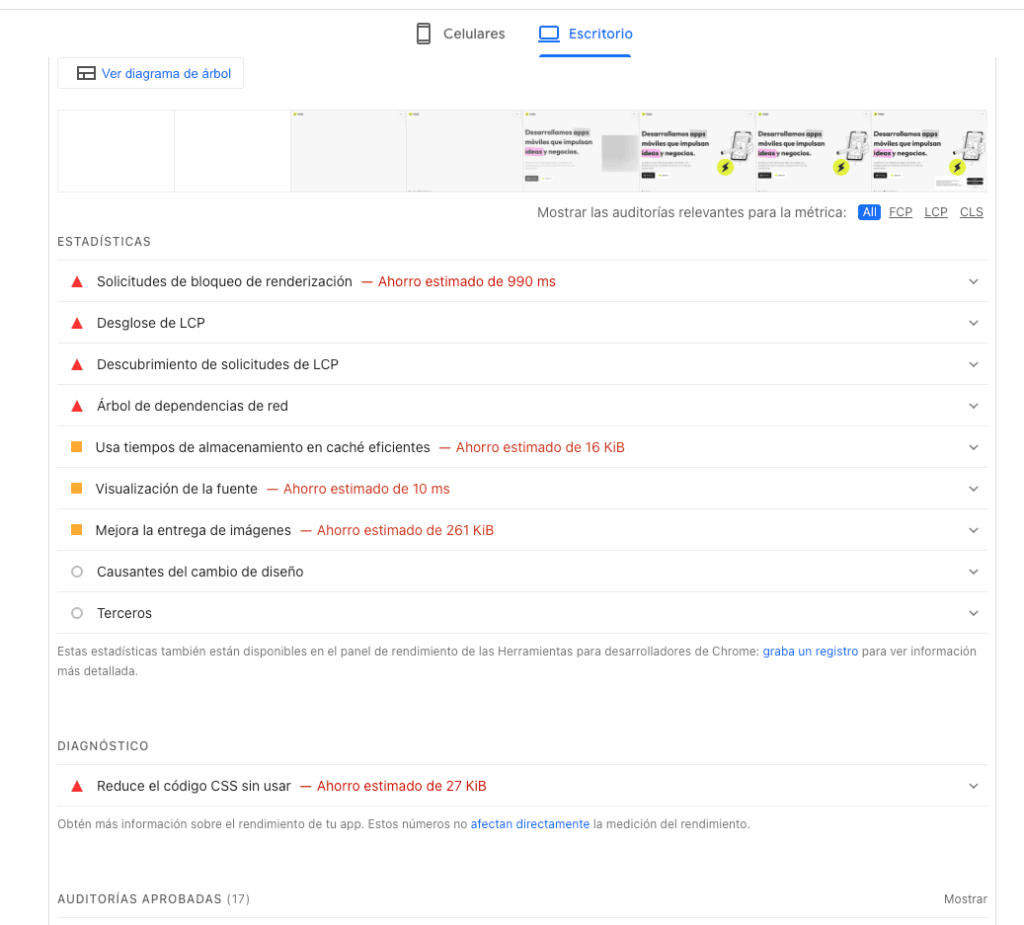The image size is (1024, 925).
Task: Select the FCP filter label
Action: pos(900,211)
